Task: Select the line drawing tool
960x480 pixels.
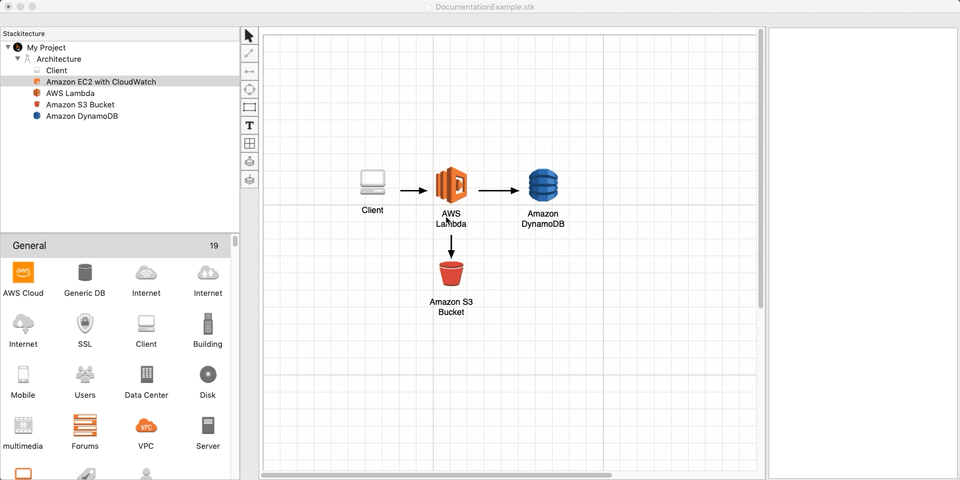Action: (249, 54)
